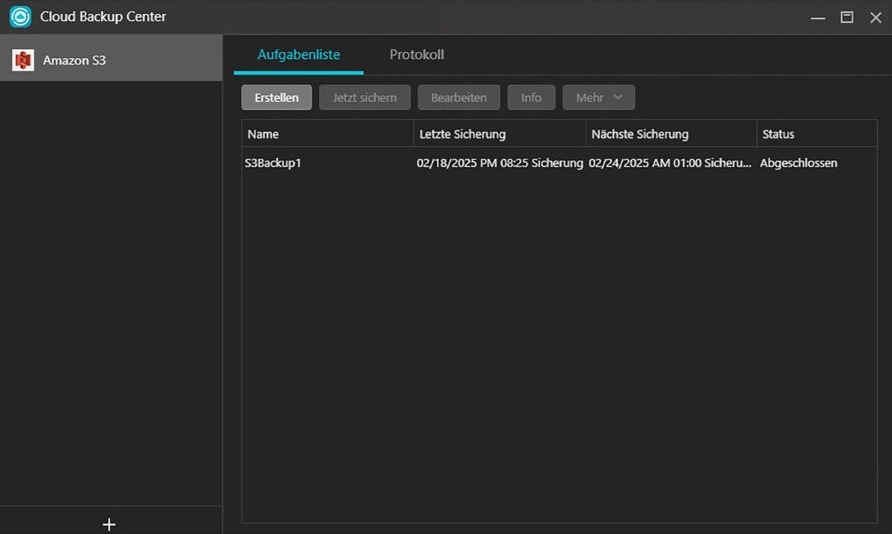Maximize the Cloud Backup Center window
This screenshot has width=892, height=534.
pyautogui.click(x=847, y=18)
